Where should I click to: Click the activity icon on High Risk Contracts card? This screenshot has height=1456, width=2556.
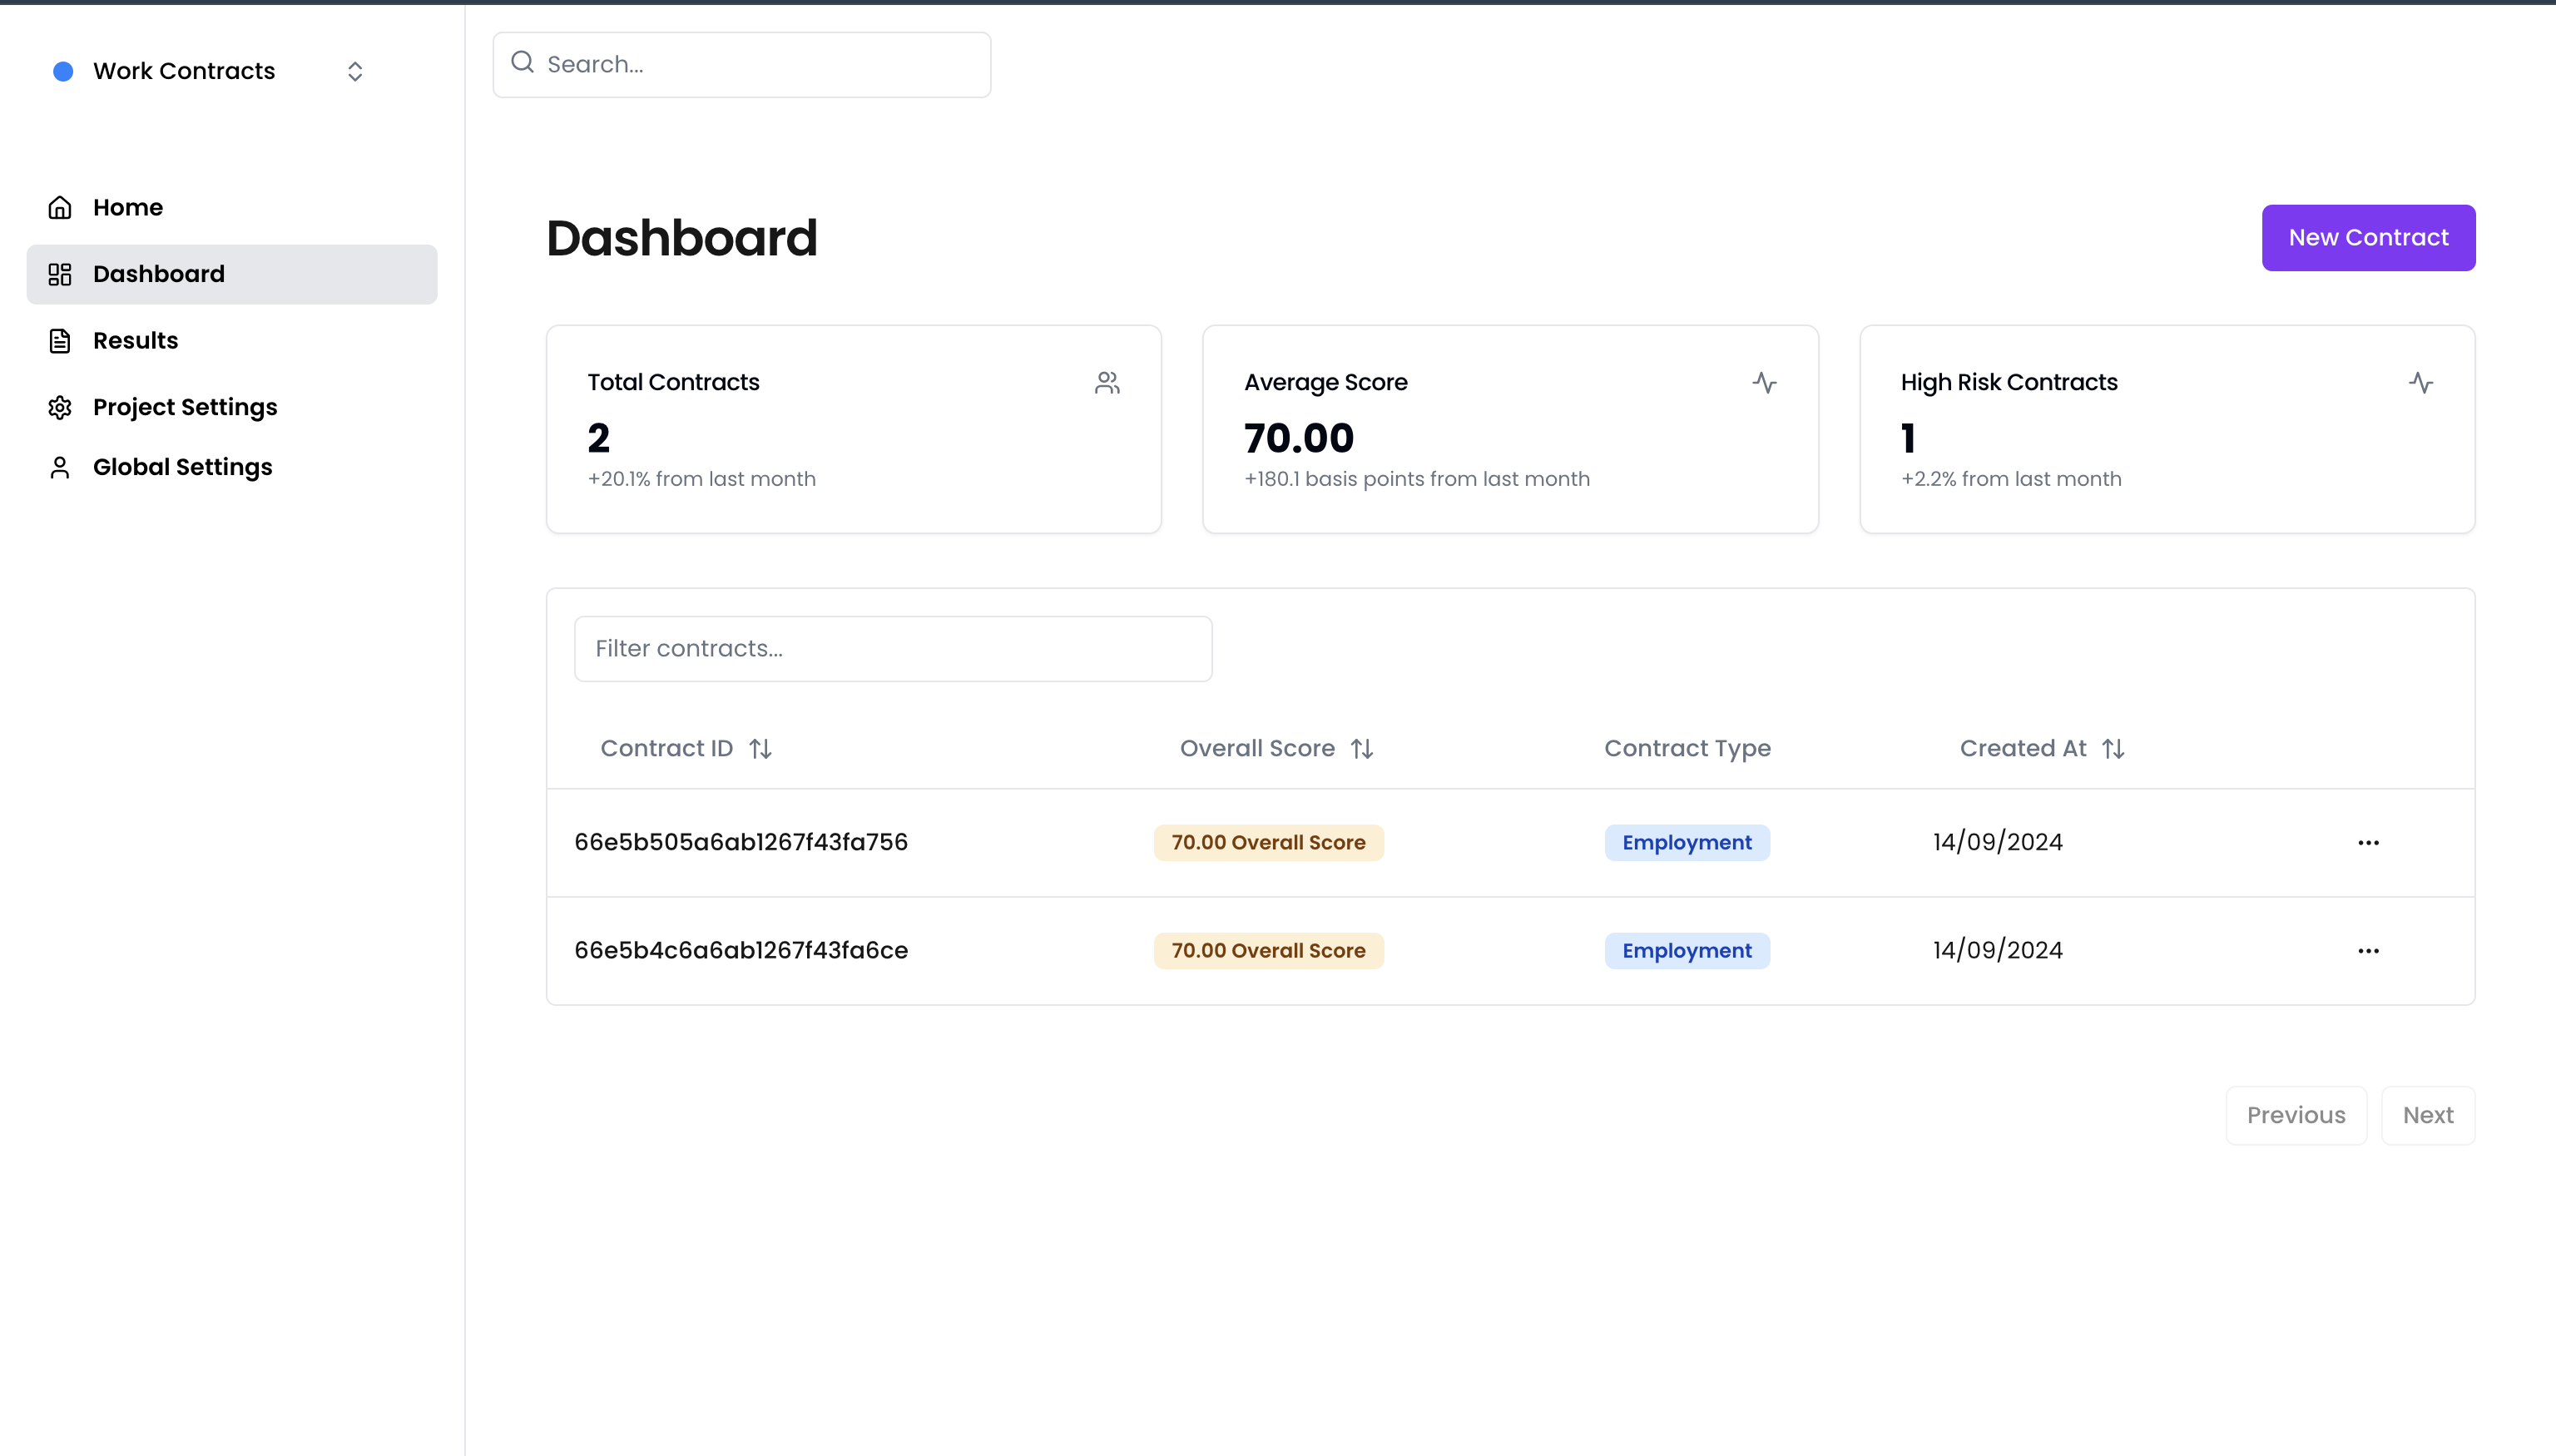tap(2421, 383)
